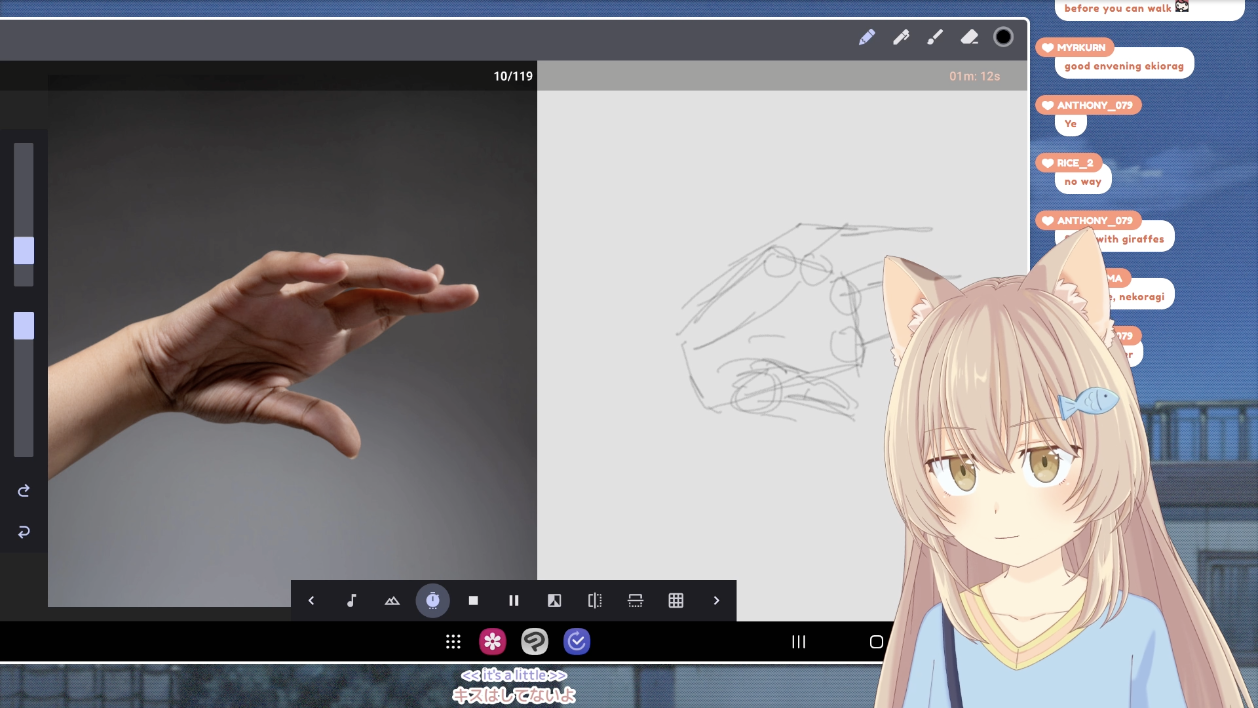Select the Paintbrush tool
Screen dimensions: 1258x708
[935, 37]
